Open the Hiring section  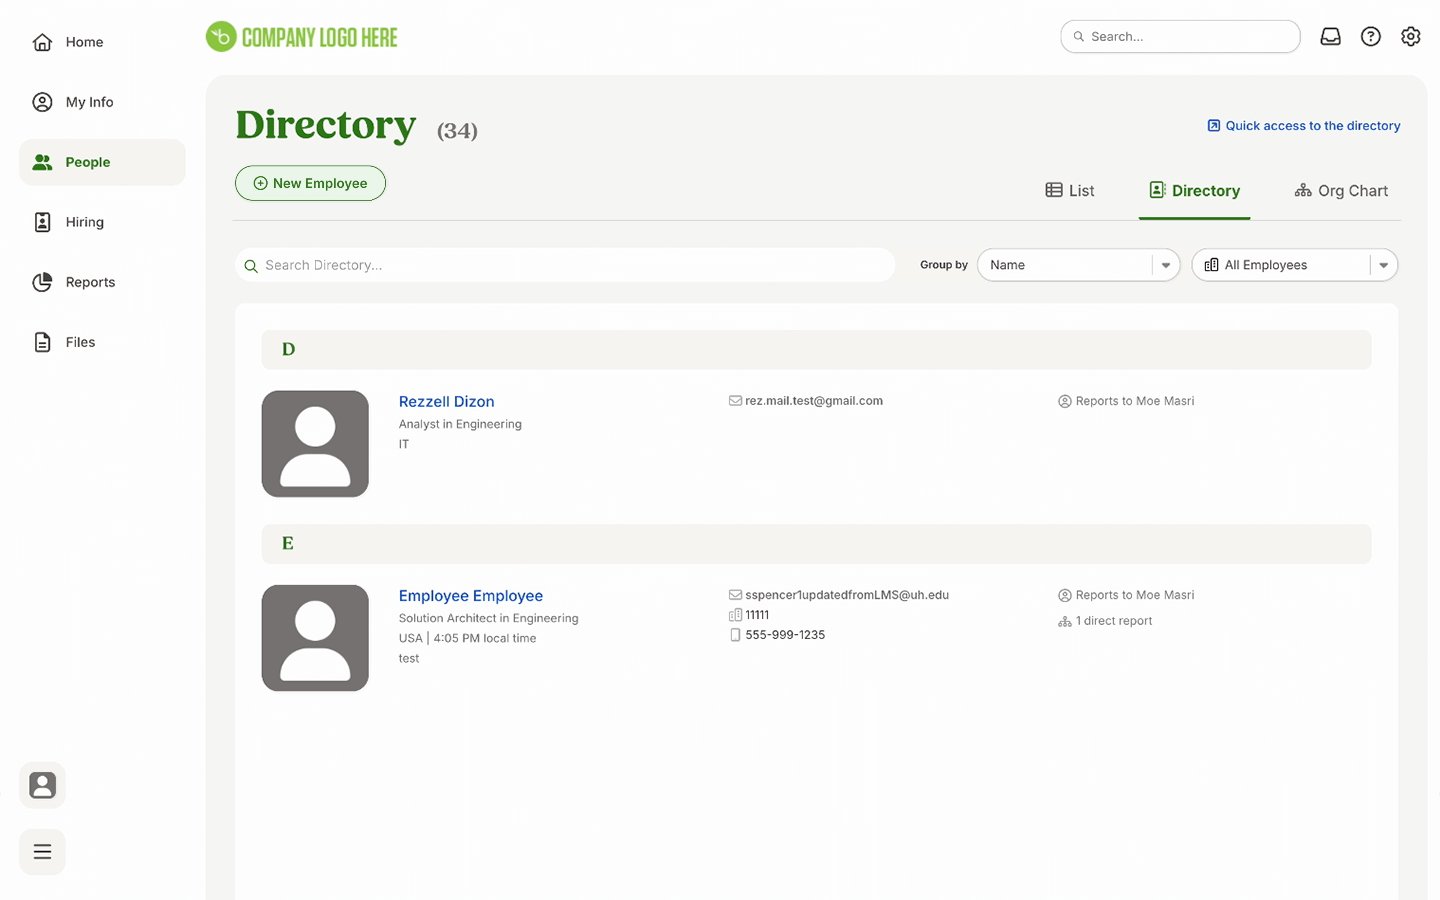pyautogui.click(x=84, y=222)
